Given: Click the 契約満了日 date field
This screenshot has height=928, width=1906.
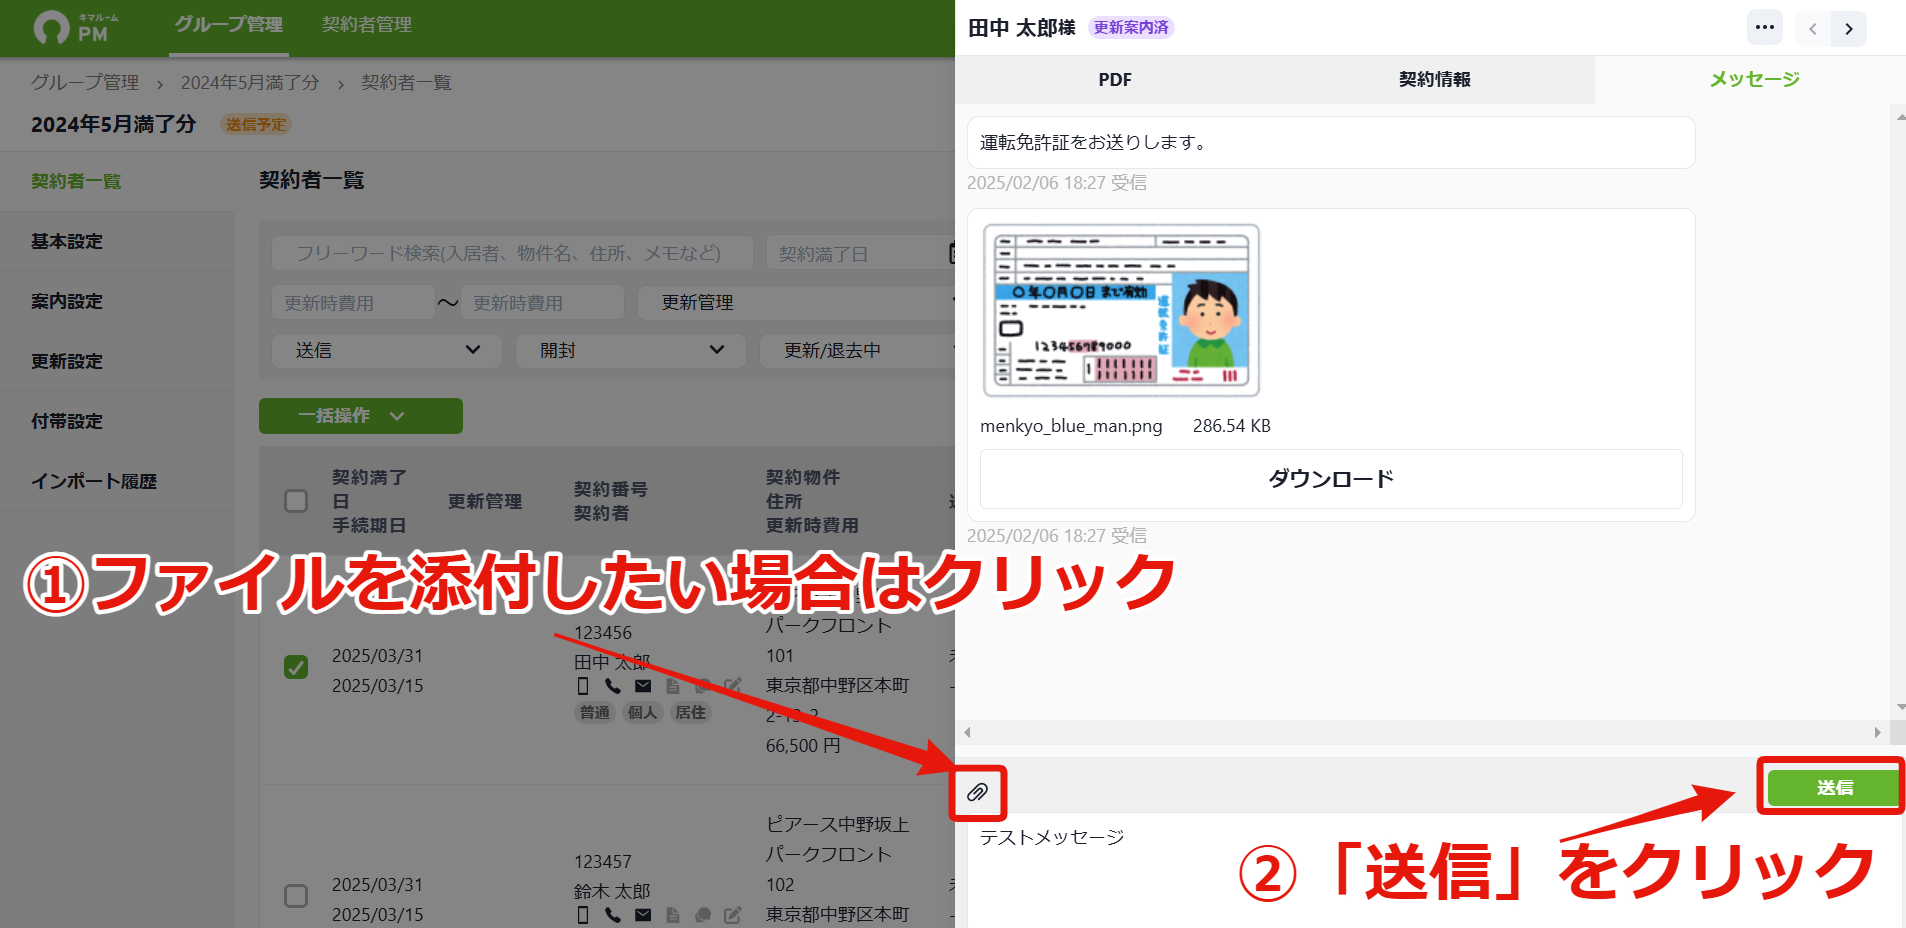Looking at the screenshot, I should 861,254.
